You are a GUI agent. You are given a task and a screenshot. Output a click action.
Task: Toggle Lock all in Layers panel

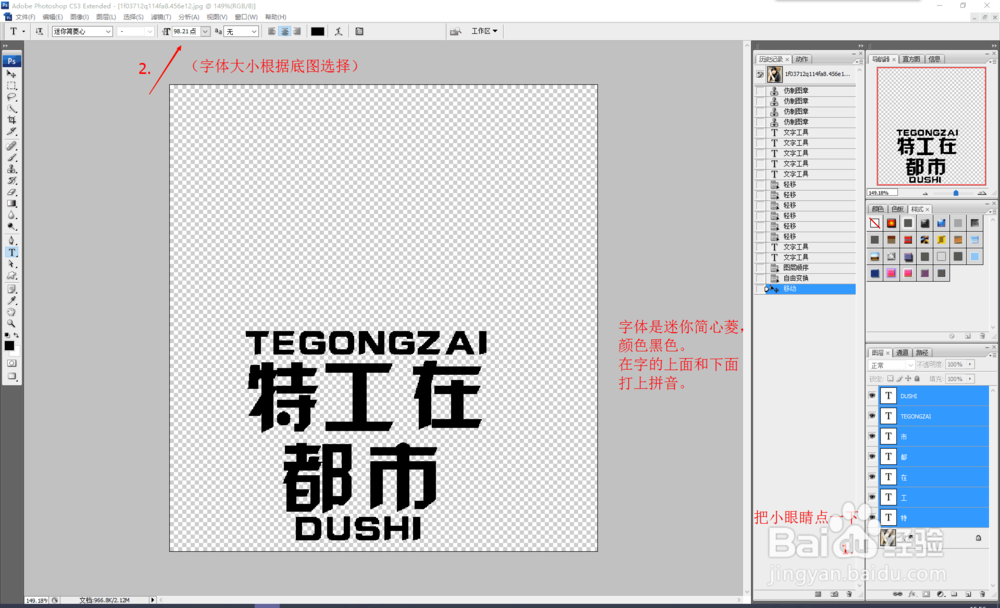917,378
